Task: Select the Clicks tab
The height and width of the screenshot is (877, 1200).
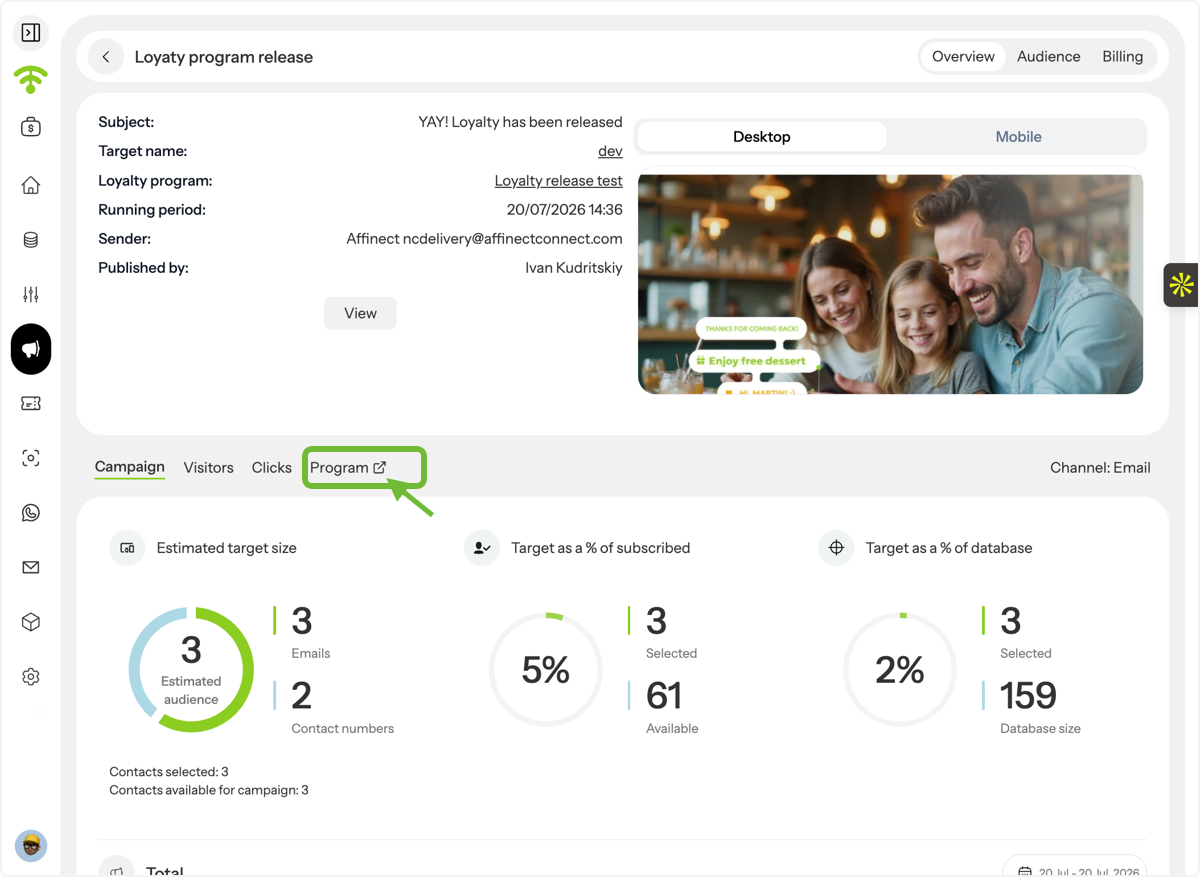Action: pyautogui.click(x=271, y=467)
